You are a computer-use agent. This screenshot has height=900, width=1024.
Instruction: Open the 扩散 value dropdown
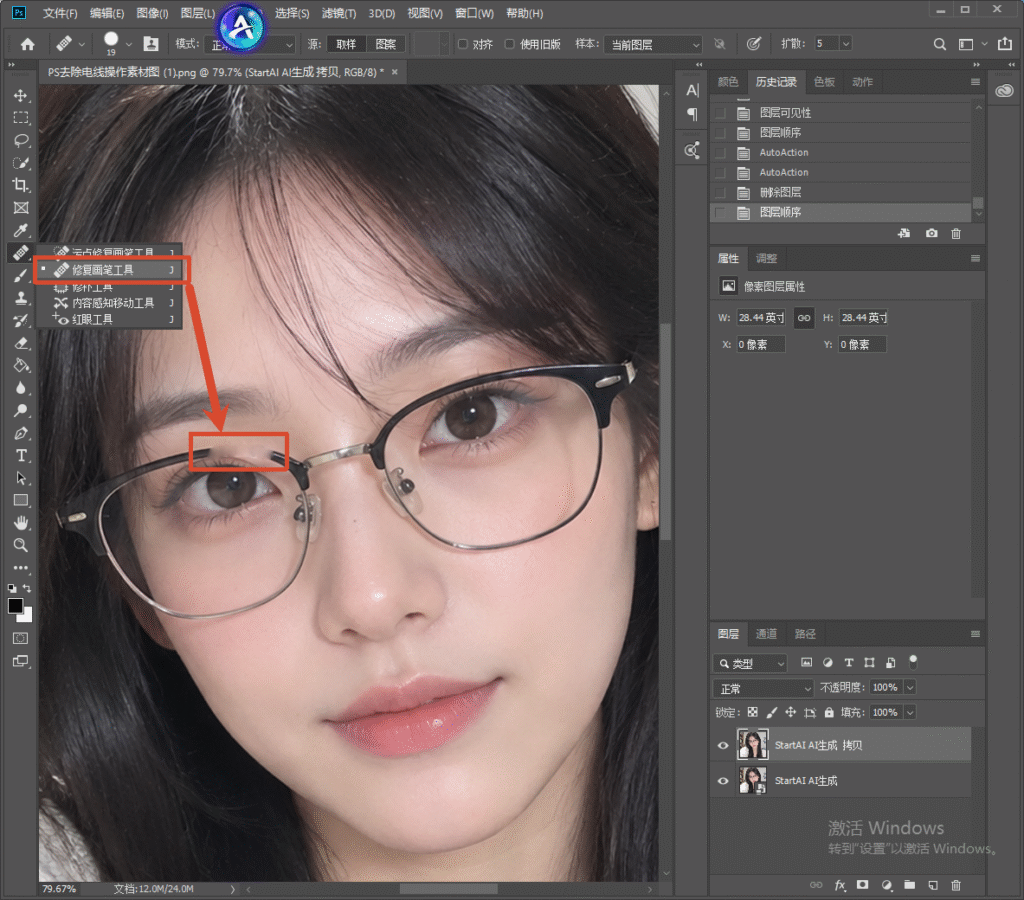846,44
